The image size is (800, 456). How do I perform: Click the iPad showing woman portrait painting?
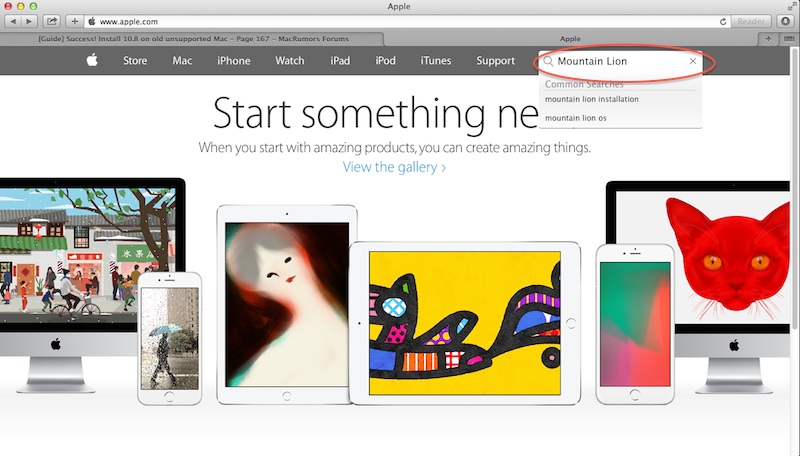pos(287,305)
